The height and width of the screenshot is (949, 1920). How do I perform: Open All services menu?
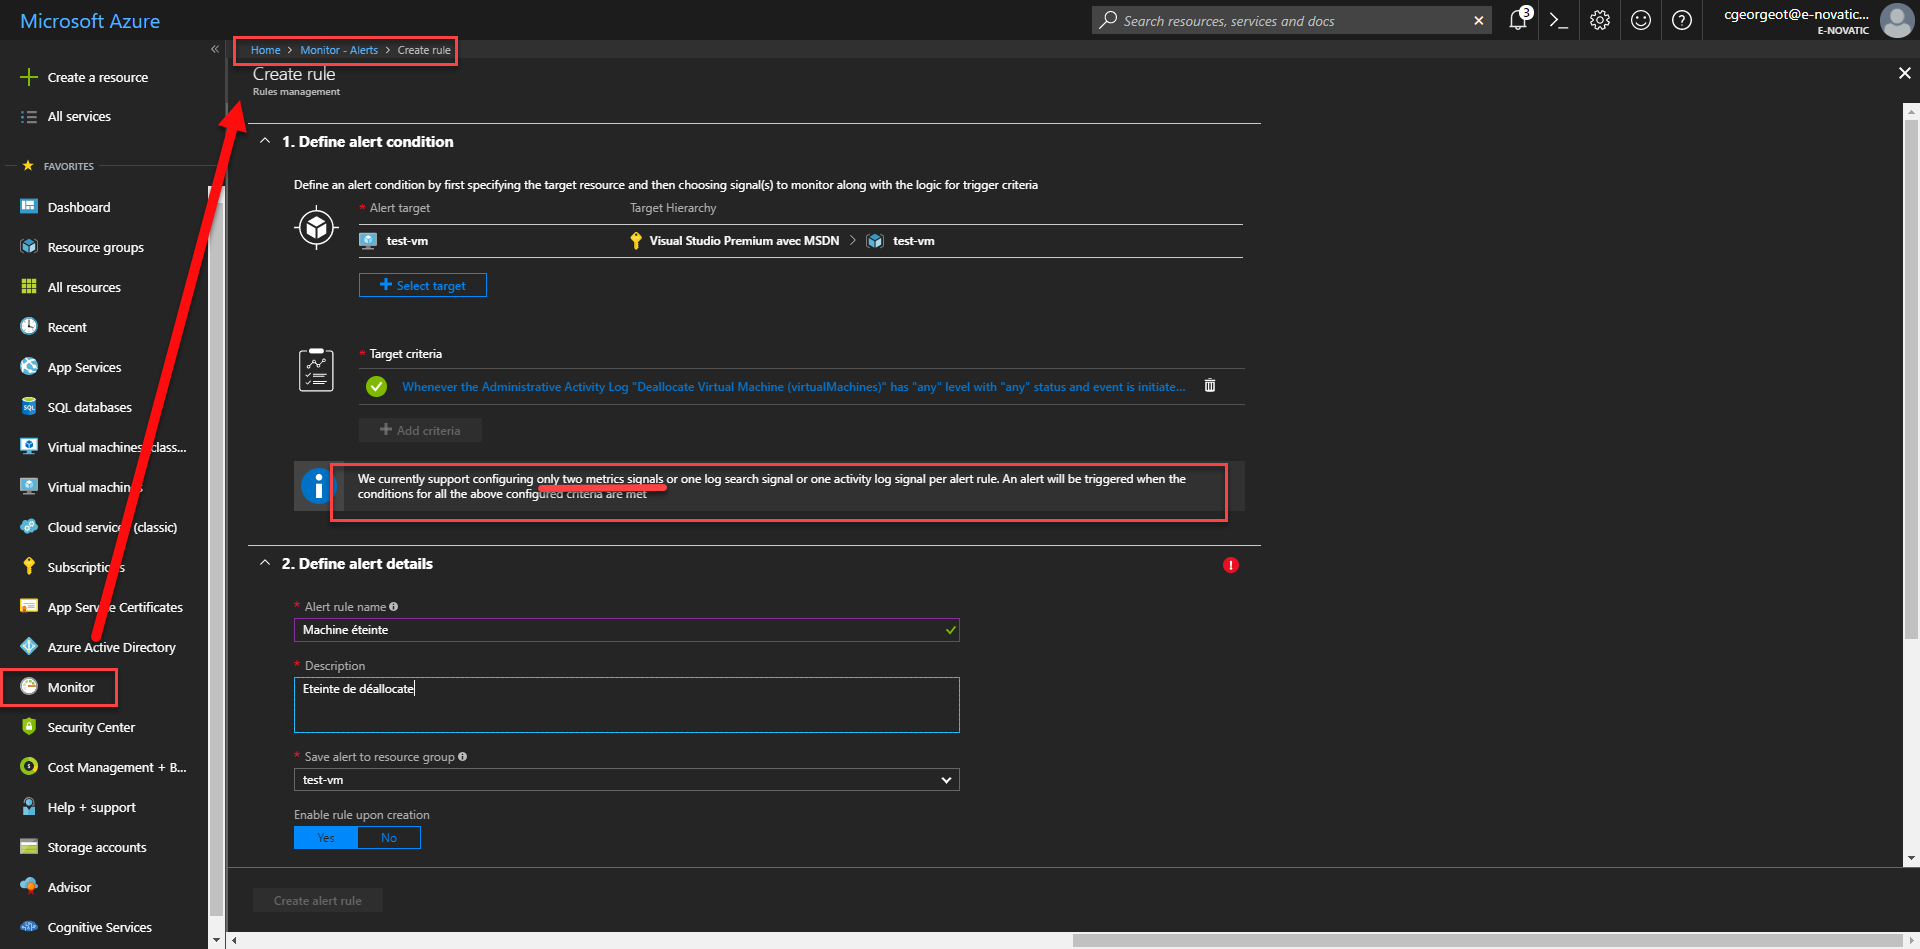(x=80, y=117)
